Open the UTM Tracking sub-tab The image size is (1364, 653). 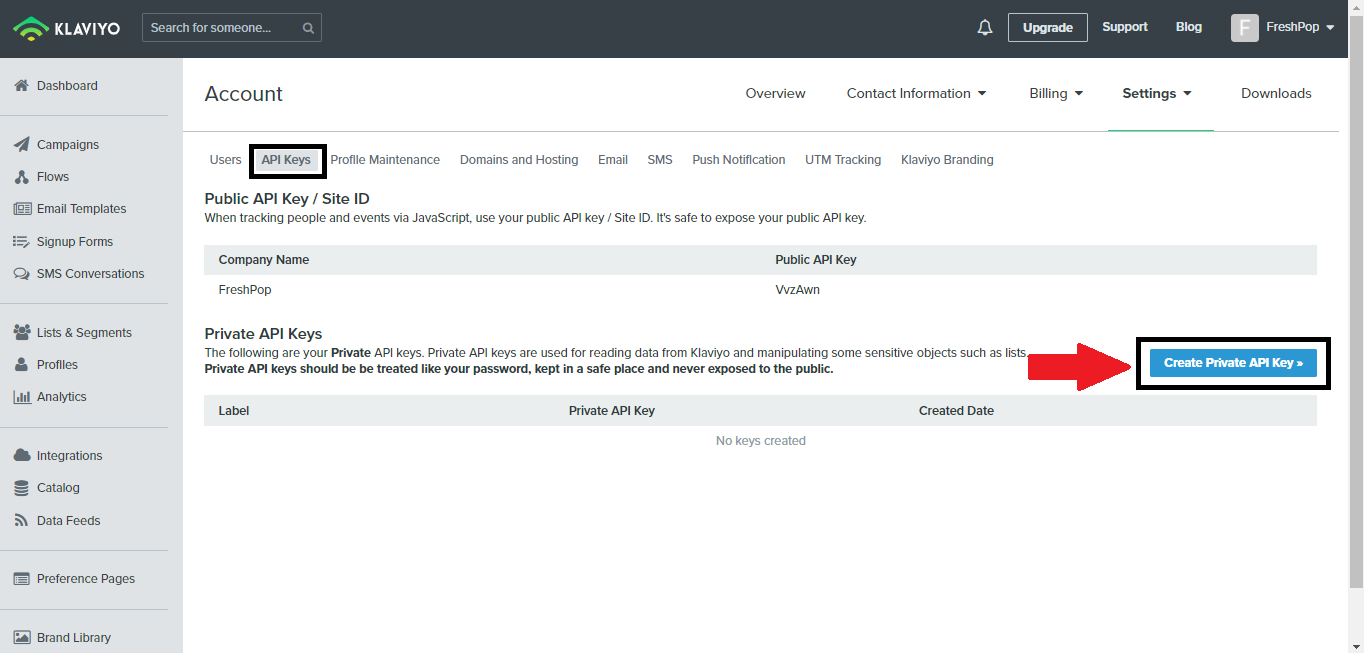coord(843,160)
